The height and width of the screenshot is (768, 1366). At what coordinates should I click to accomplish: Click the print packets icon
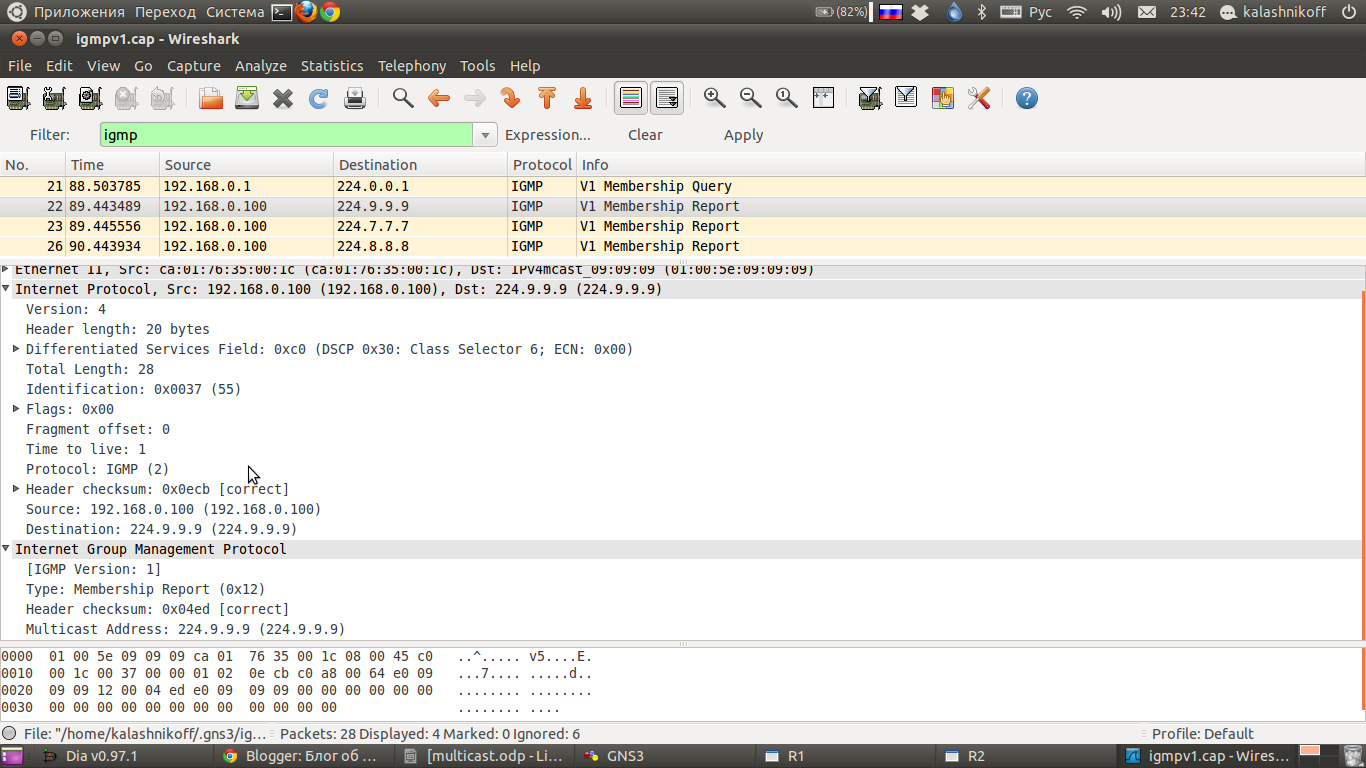click(355, 98)
